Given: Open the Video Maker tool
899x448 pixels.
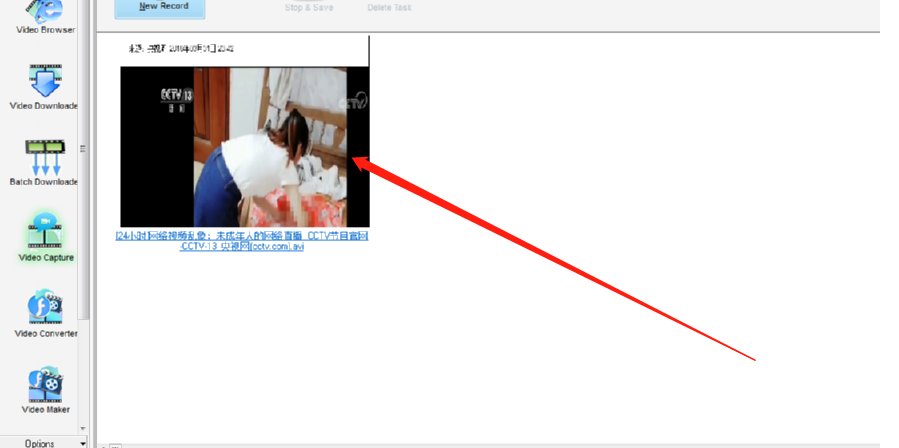Looking at the screenshot, I should 46,390.
